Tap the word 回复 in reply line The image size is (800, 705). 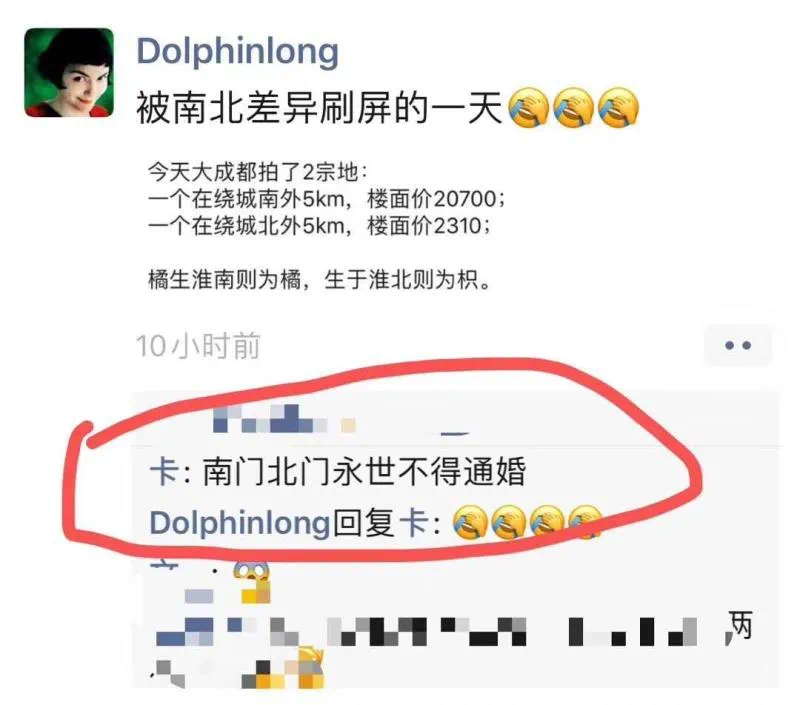click(364, 524)
